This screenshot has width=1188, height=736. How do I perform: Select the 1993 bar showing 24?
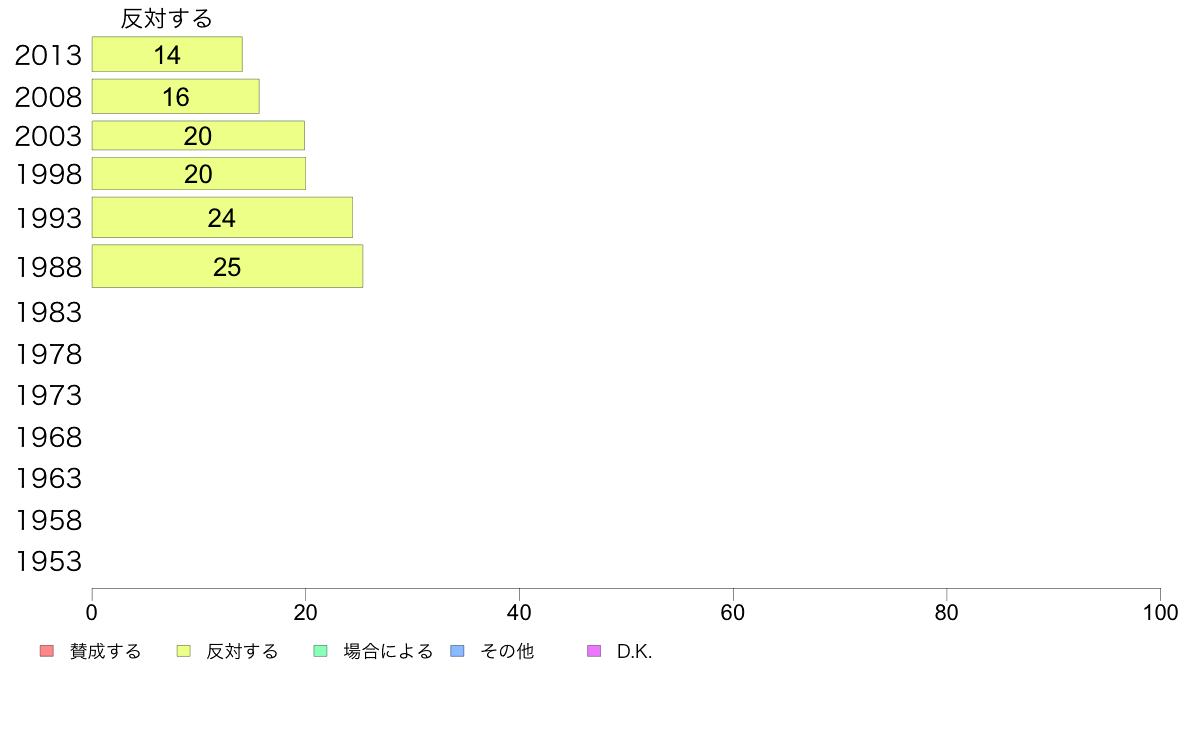(x=222, y=218)
